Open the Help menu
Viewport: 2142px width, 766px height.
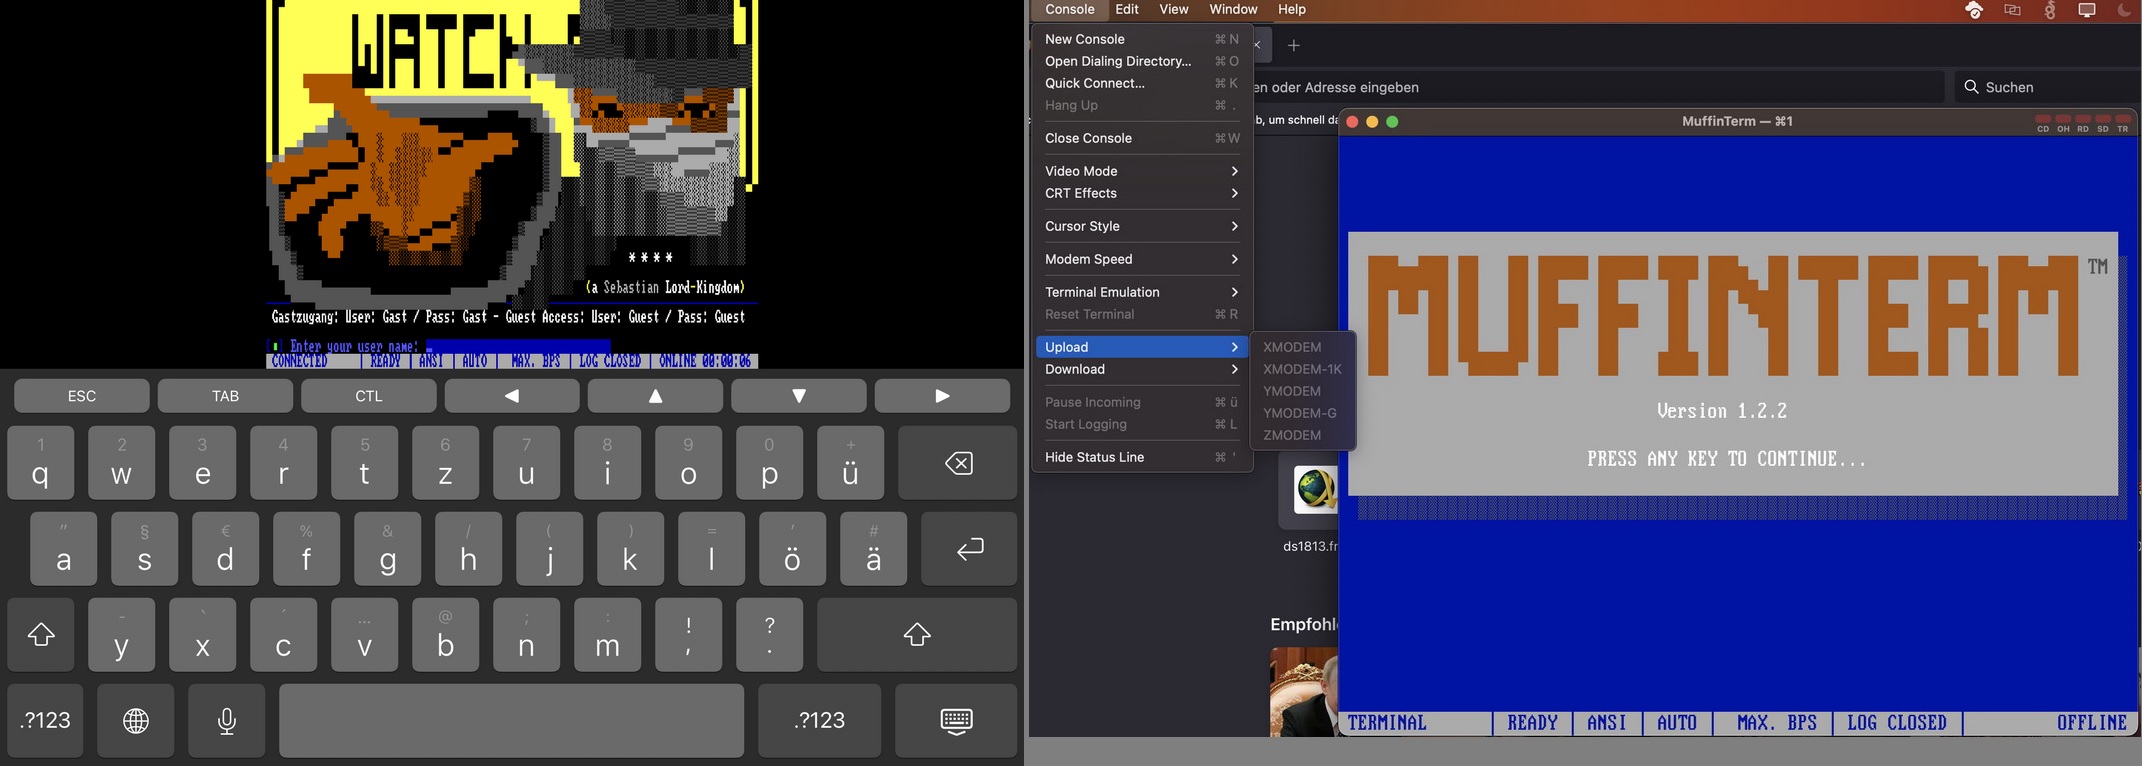(1292, 10)
